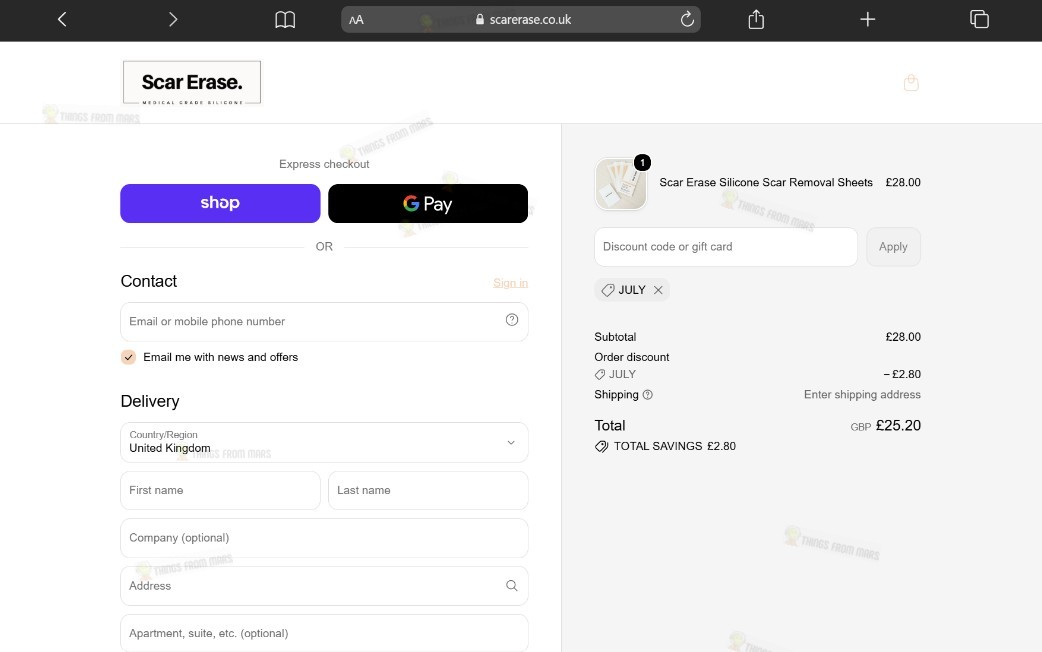This screenshot has width=1042, height=652.
Task: Click the Apartment, suite, etc. field
Action: pos(324,633)
